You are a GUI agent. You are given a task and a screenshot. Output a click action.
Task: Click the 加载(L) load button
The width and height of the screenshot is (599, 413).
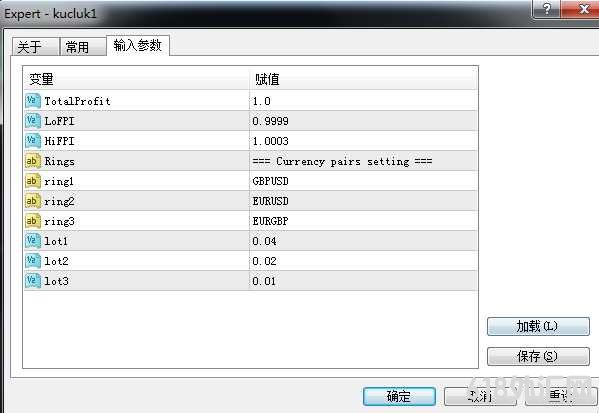click(538, 327)
